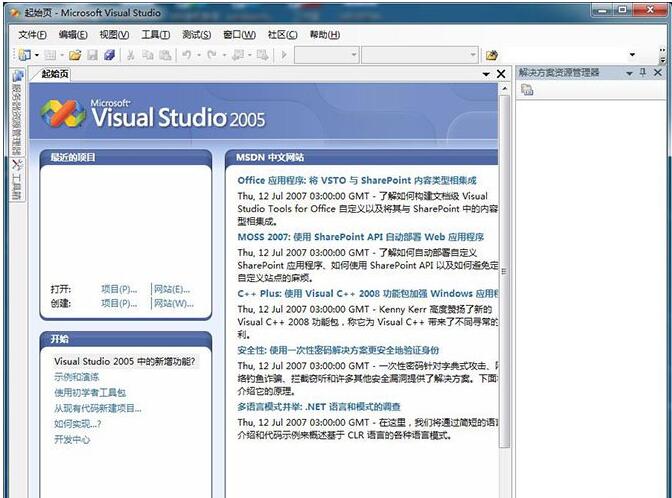Open the 示例和演练 link

click(x=76, y=377)
